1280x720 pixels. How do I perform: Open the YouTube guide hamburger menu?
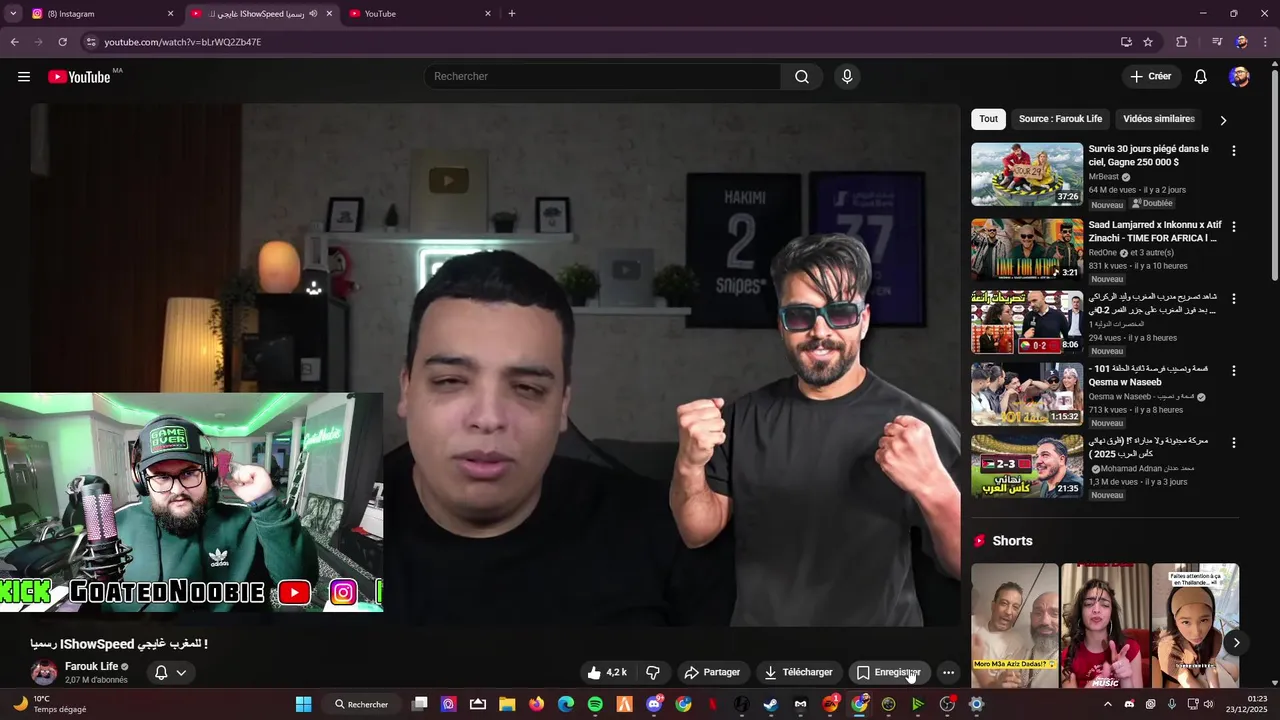coord(24,77)
